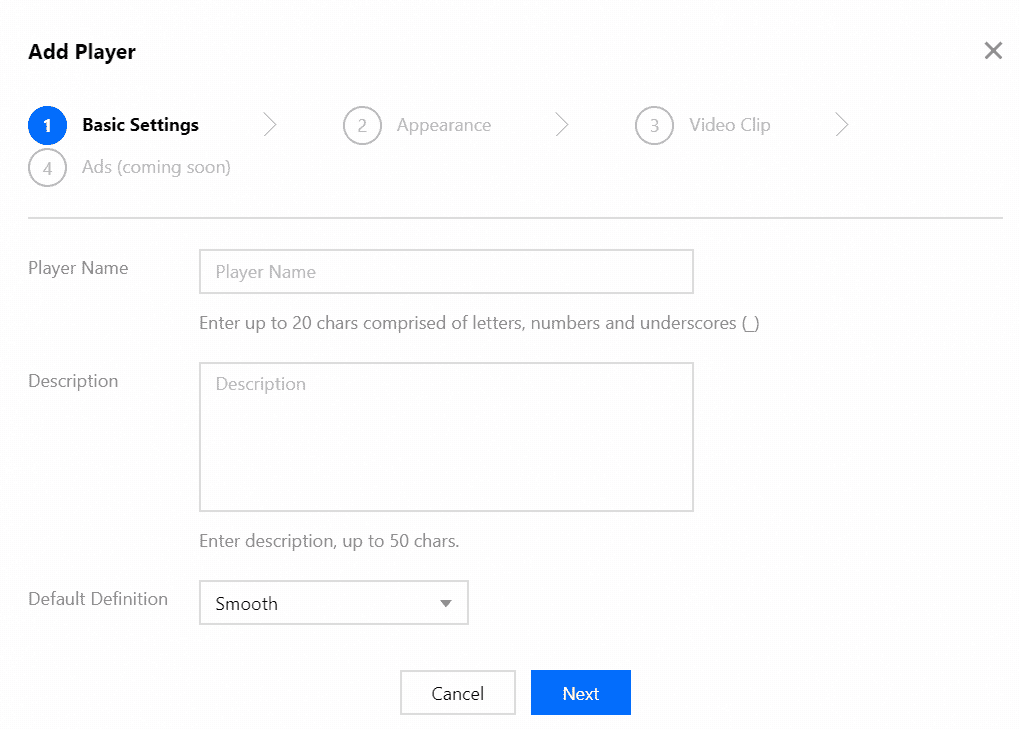1020x730 pixels.
Task: Click the 'Enter up to 20 chars' hint
Action: (479, 323)
